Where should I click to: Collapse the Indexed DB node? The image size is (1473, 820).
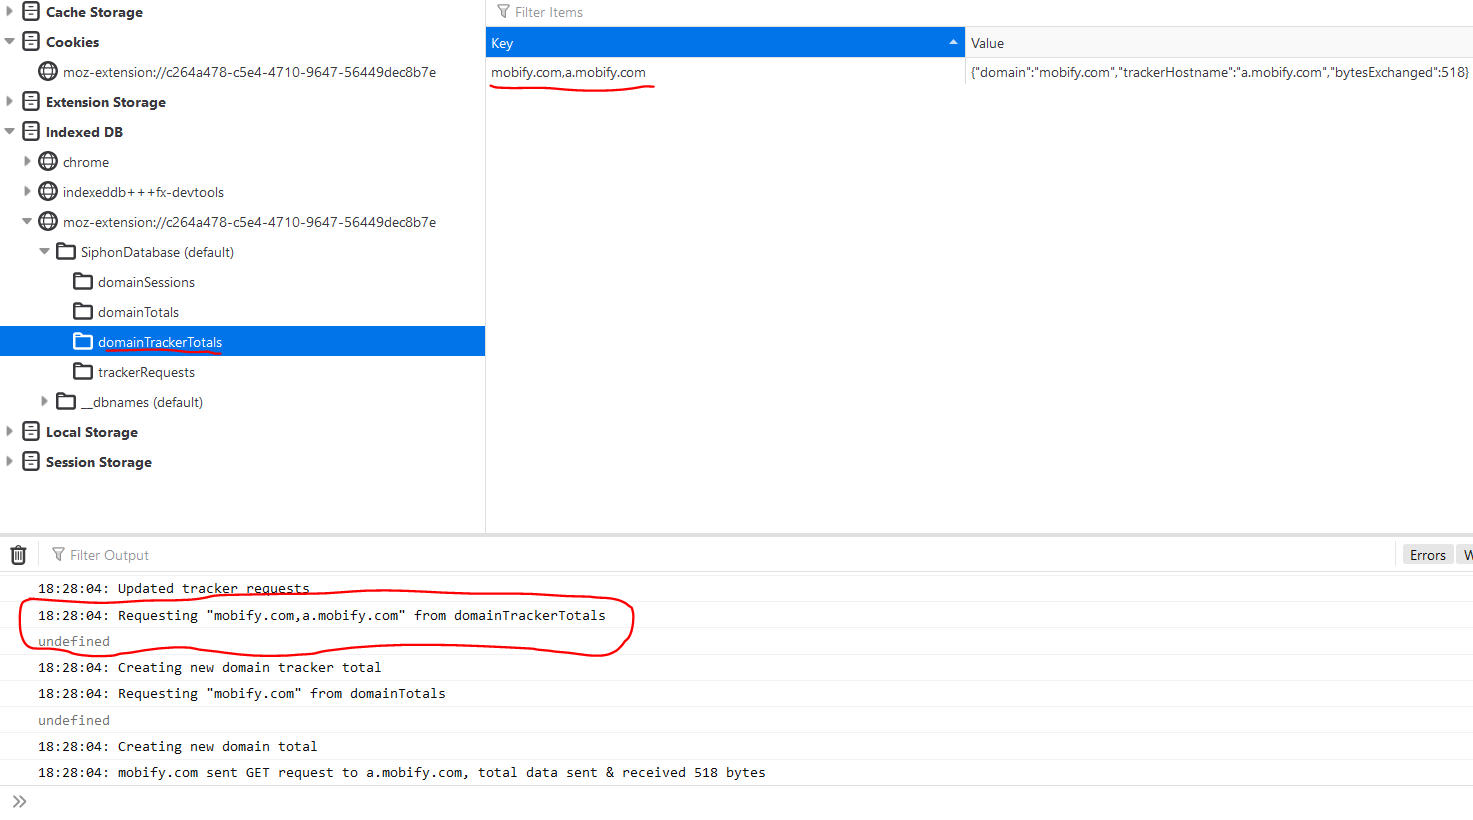(10, 132)
